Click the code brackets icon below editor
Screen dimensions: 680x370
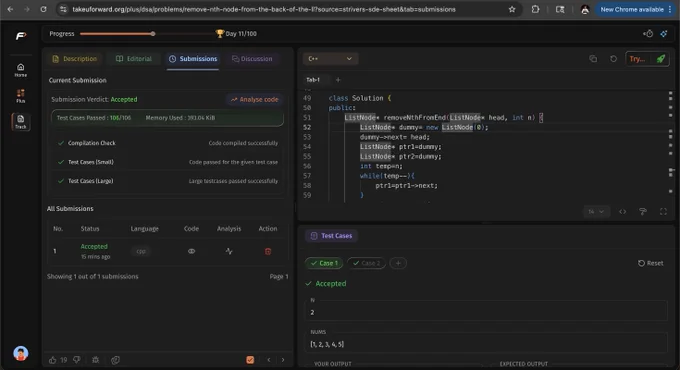coord(622,212)
